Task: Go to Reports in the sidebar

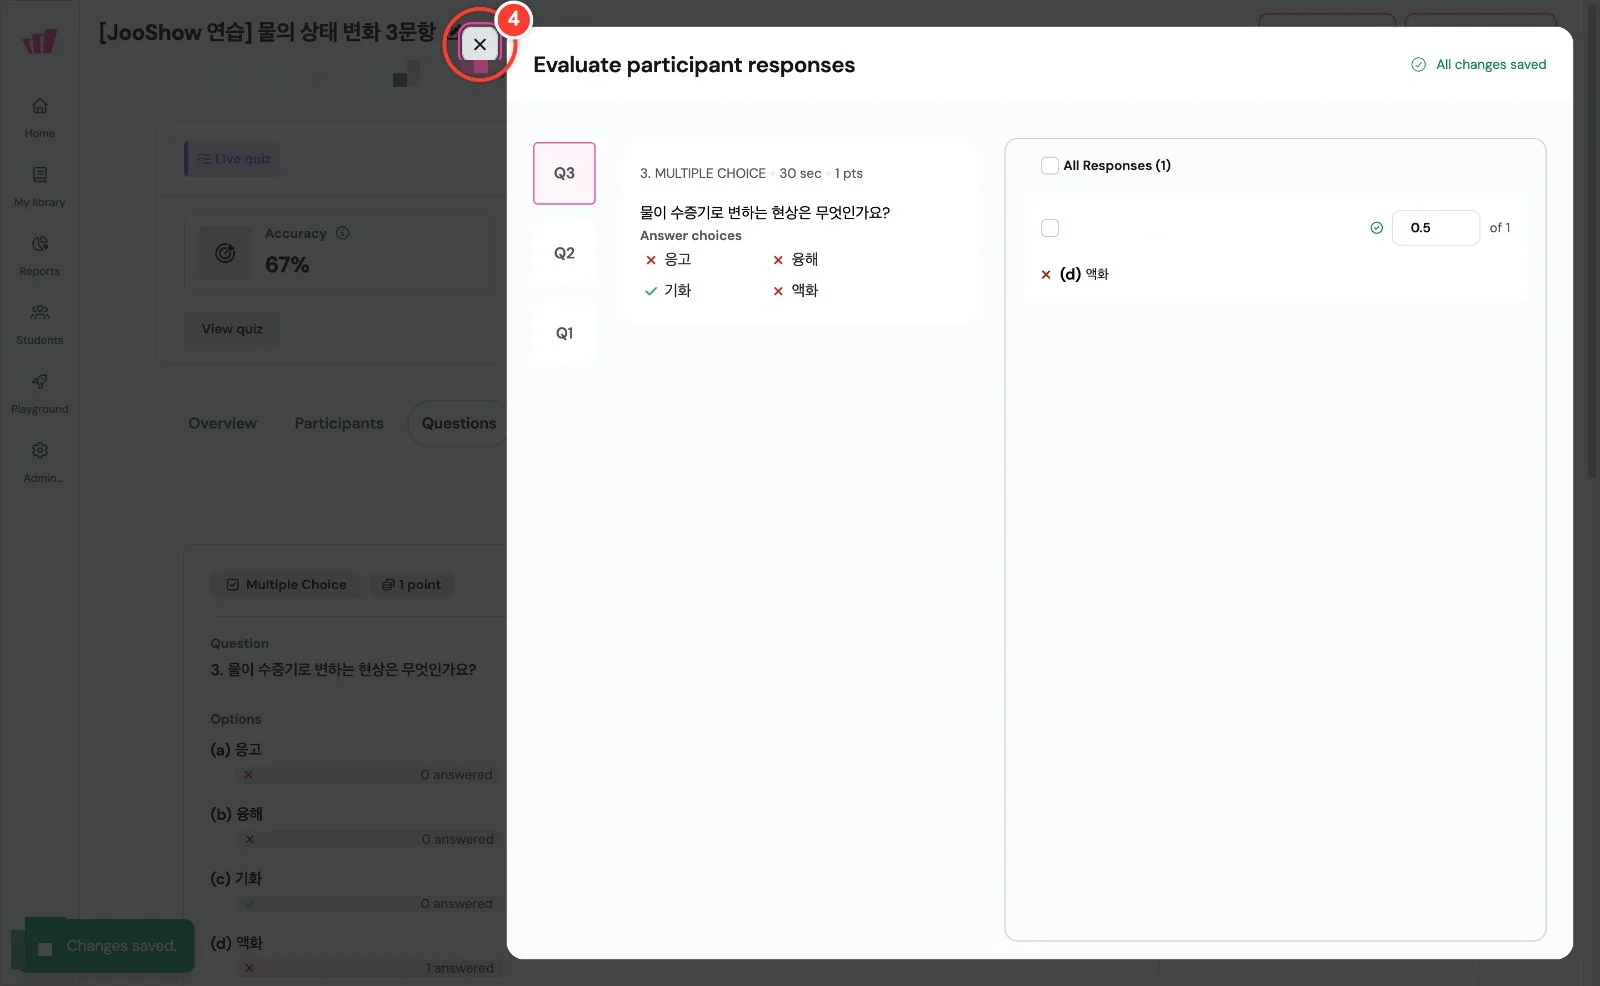Action: [40, 255]
